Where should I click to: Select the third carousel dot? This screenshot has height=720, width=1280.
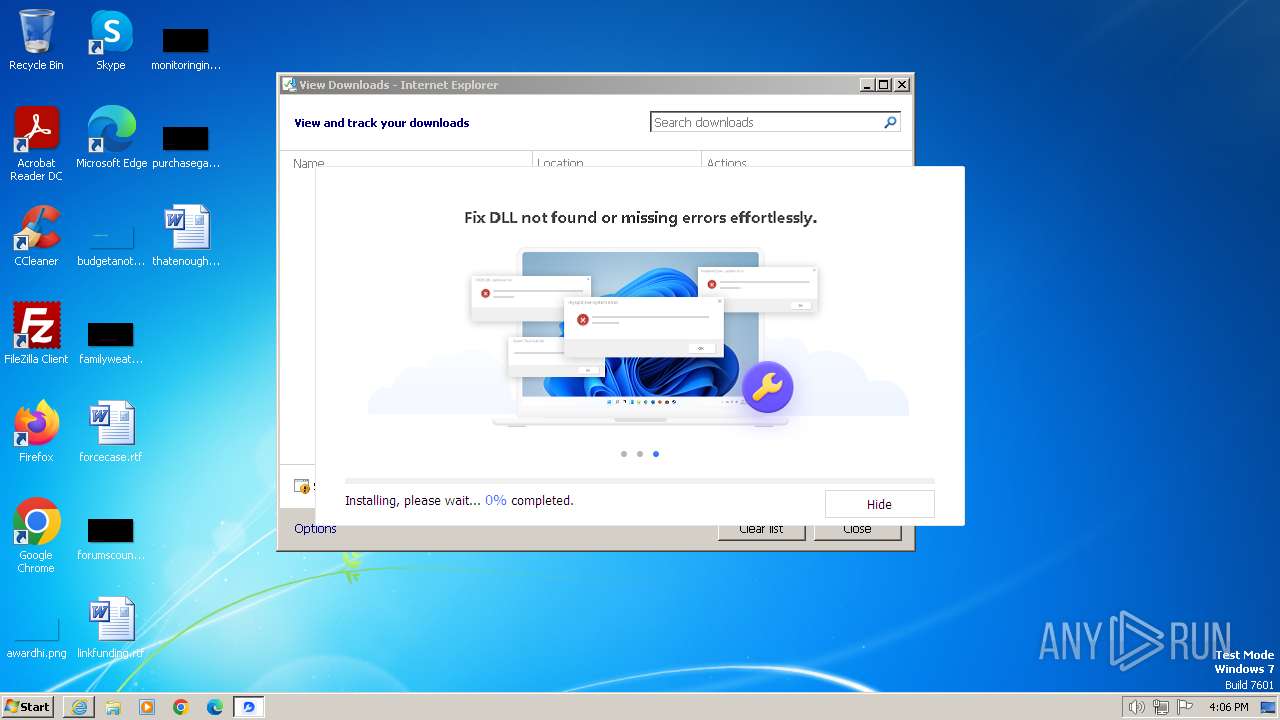[x=656, y=454]
